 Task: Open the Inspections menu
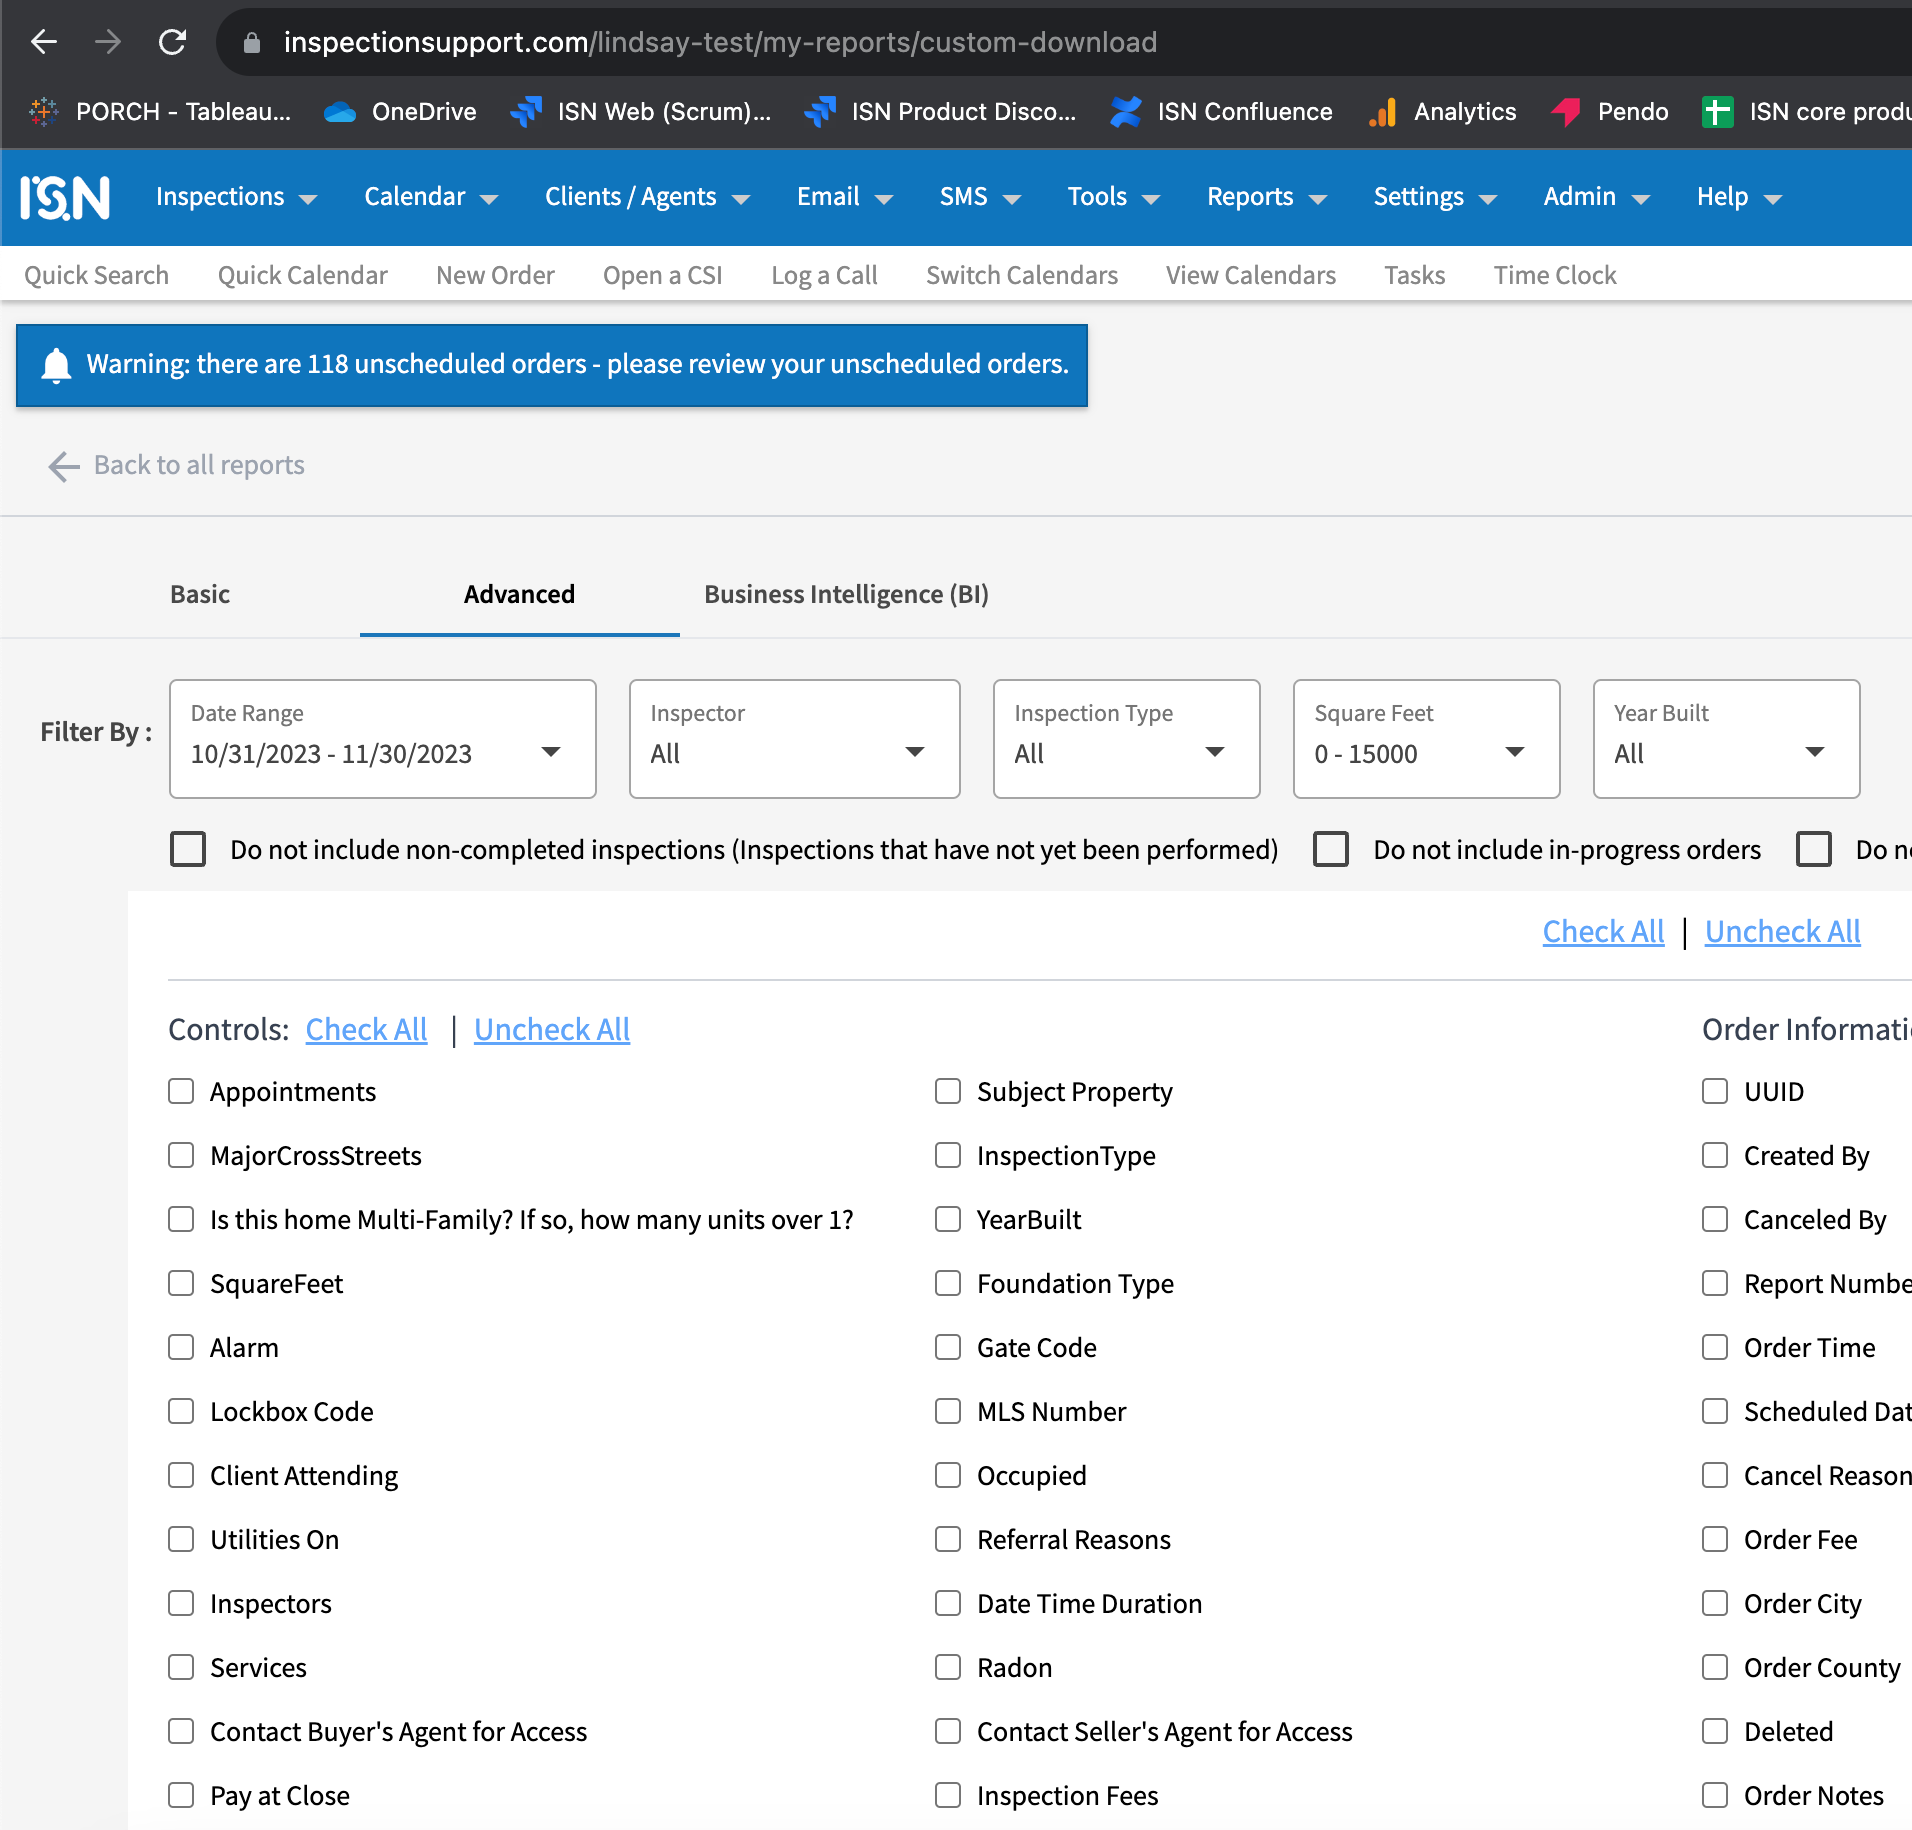pos(236,197)
